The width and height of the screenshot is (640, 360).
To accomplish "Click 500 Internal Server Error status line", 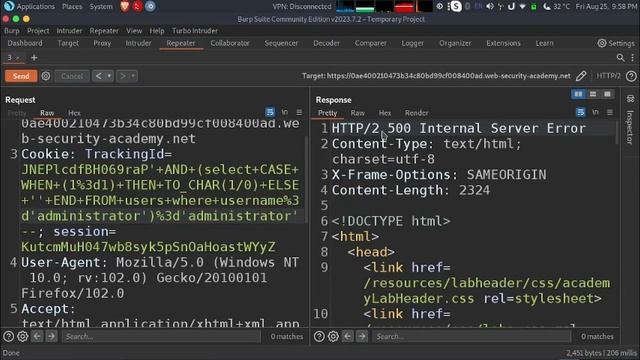I will tap(487, 129).
